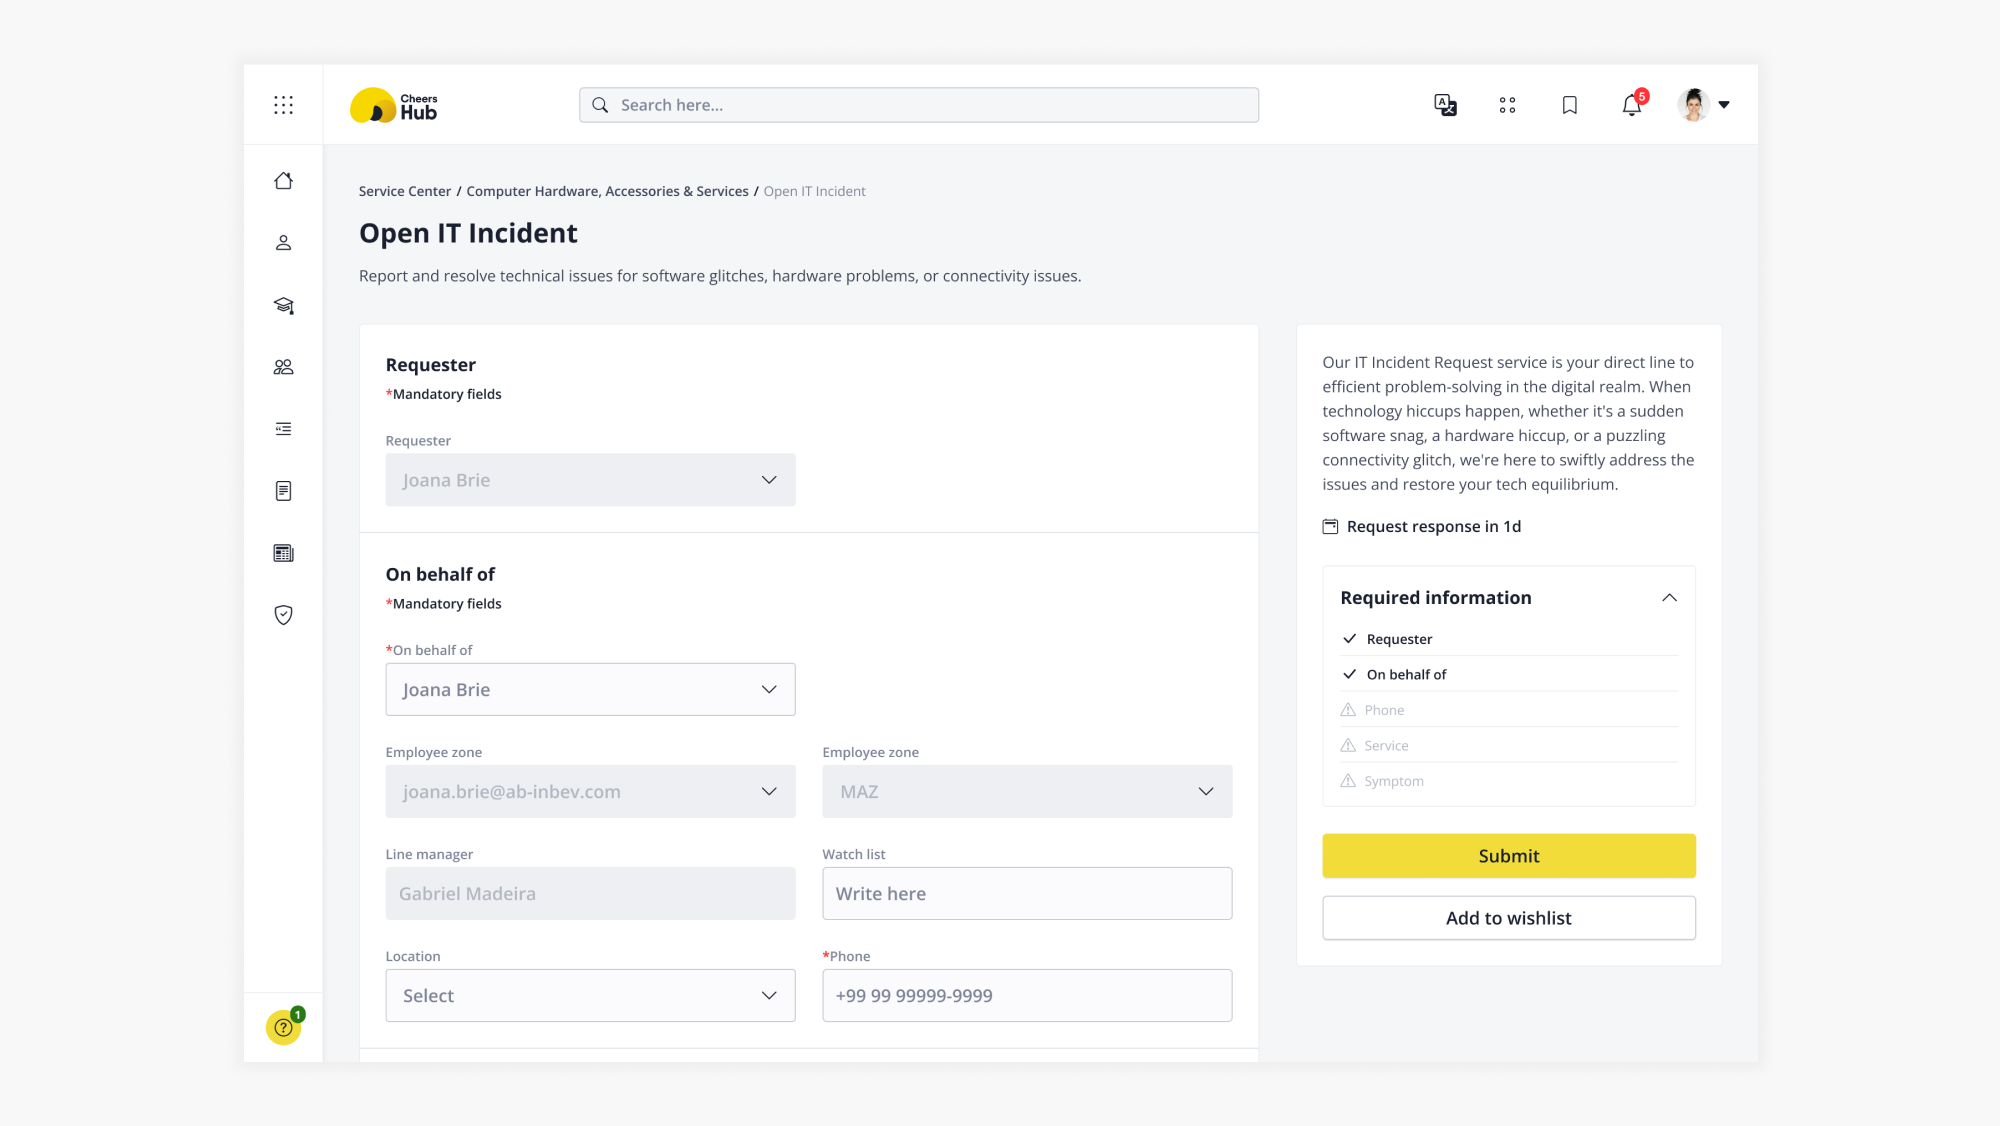Click the four-dot apps icon in header

(1507, 105)
